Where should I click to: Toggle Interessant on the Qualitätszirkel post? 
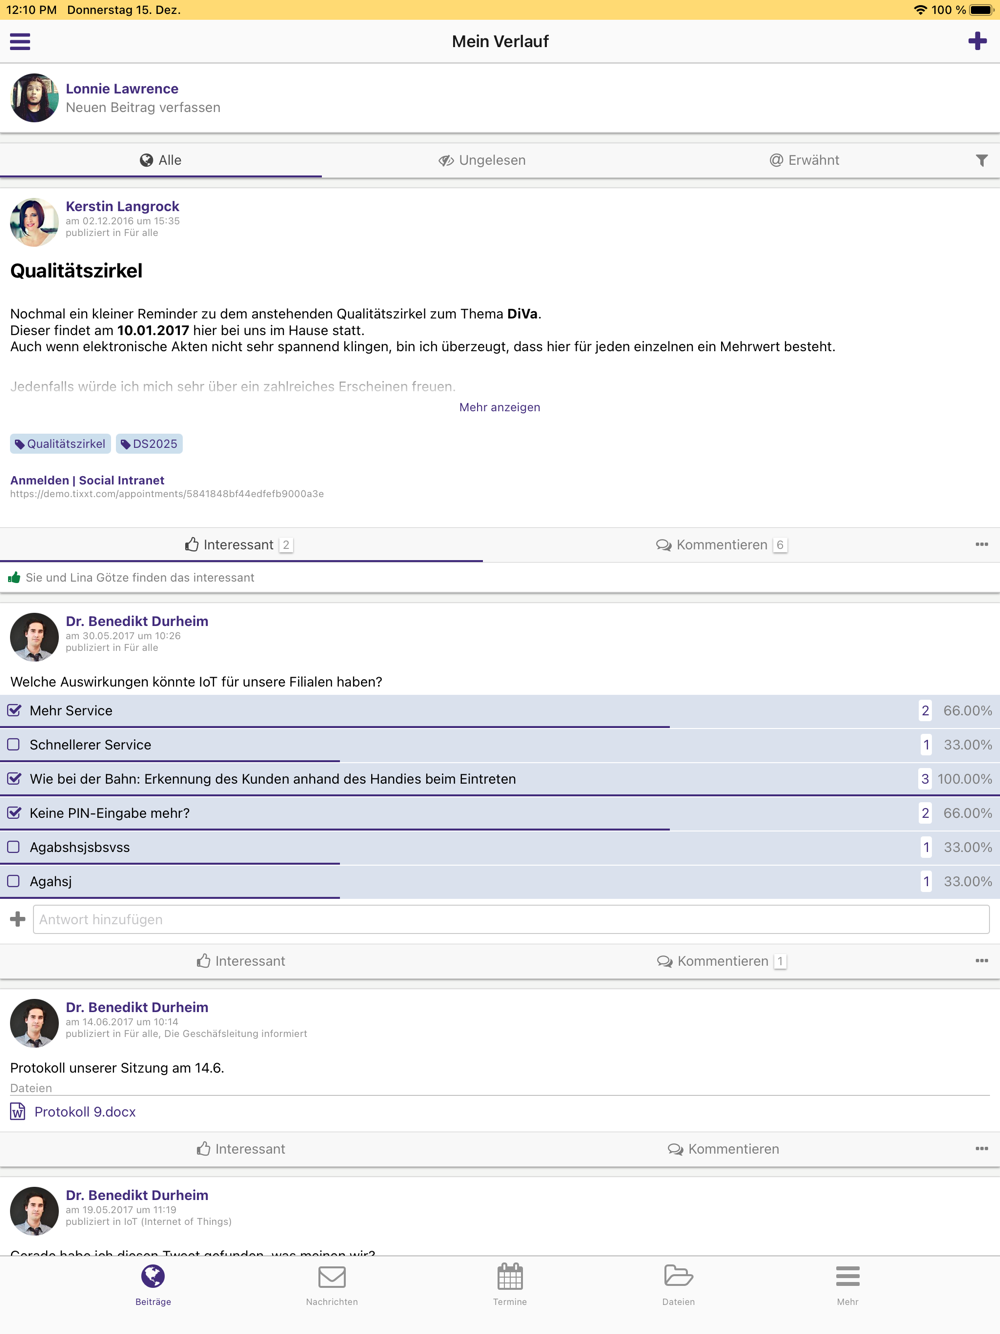[x=238, y=545]
